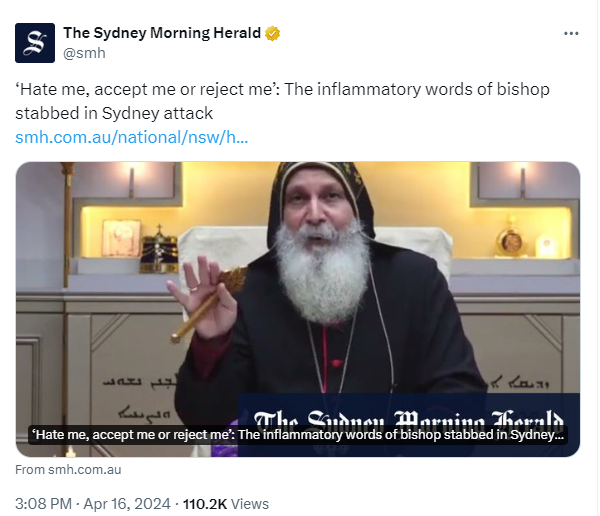Screen dimensions: 600x516
Task: Click the Sydney Morning Herald watermark in the image
Action: 409,418
